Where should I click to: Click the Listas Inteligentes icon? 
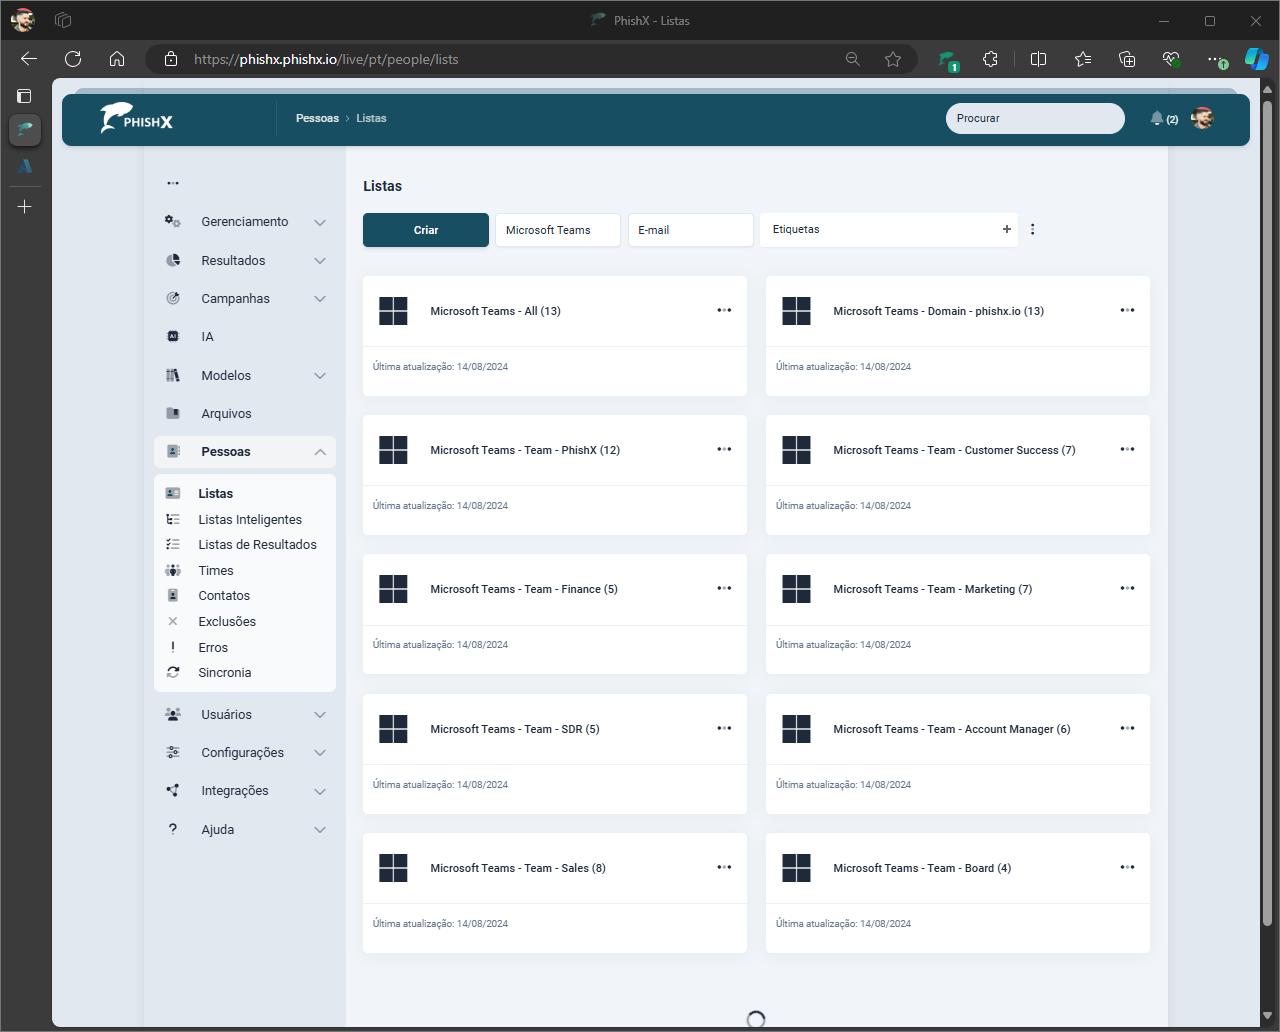point(173,519)
